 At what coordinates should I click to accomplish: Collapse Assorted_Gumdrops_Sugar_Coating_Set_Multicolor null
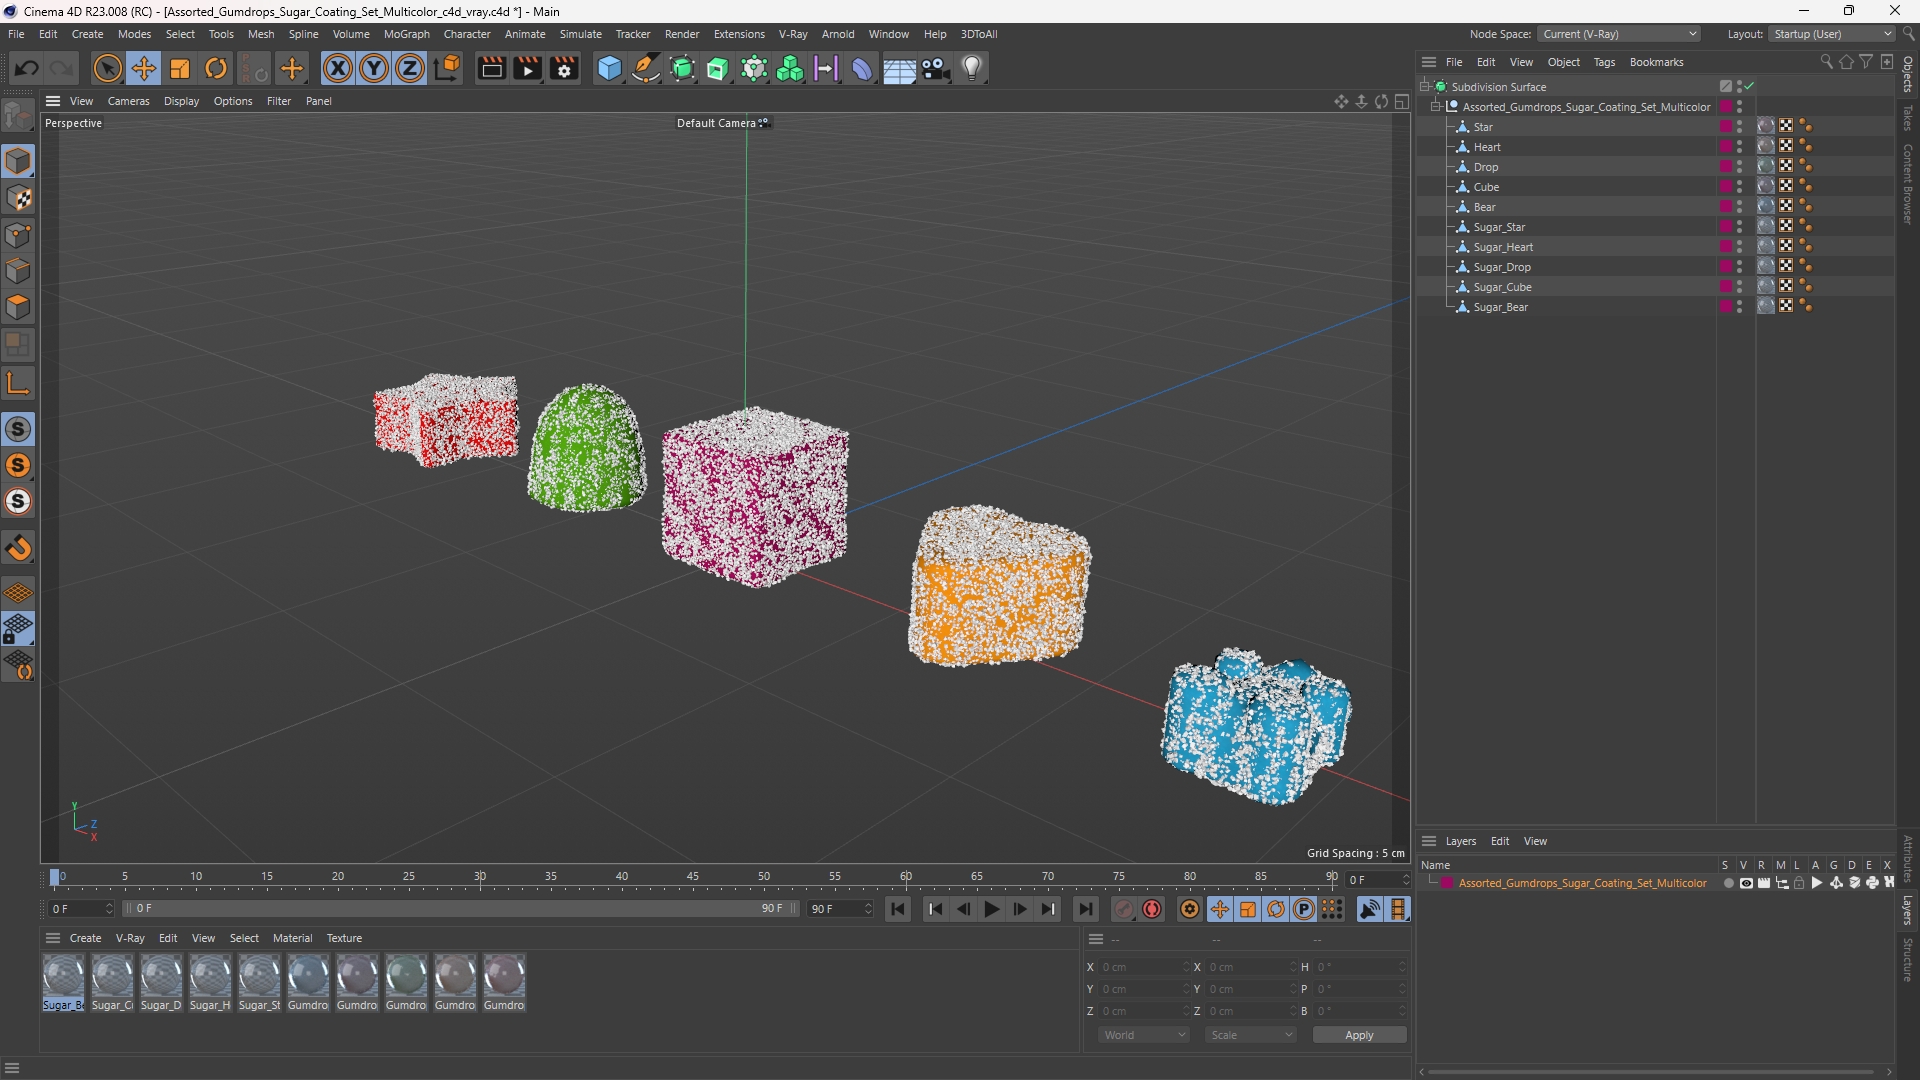coord(1436,106)
